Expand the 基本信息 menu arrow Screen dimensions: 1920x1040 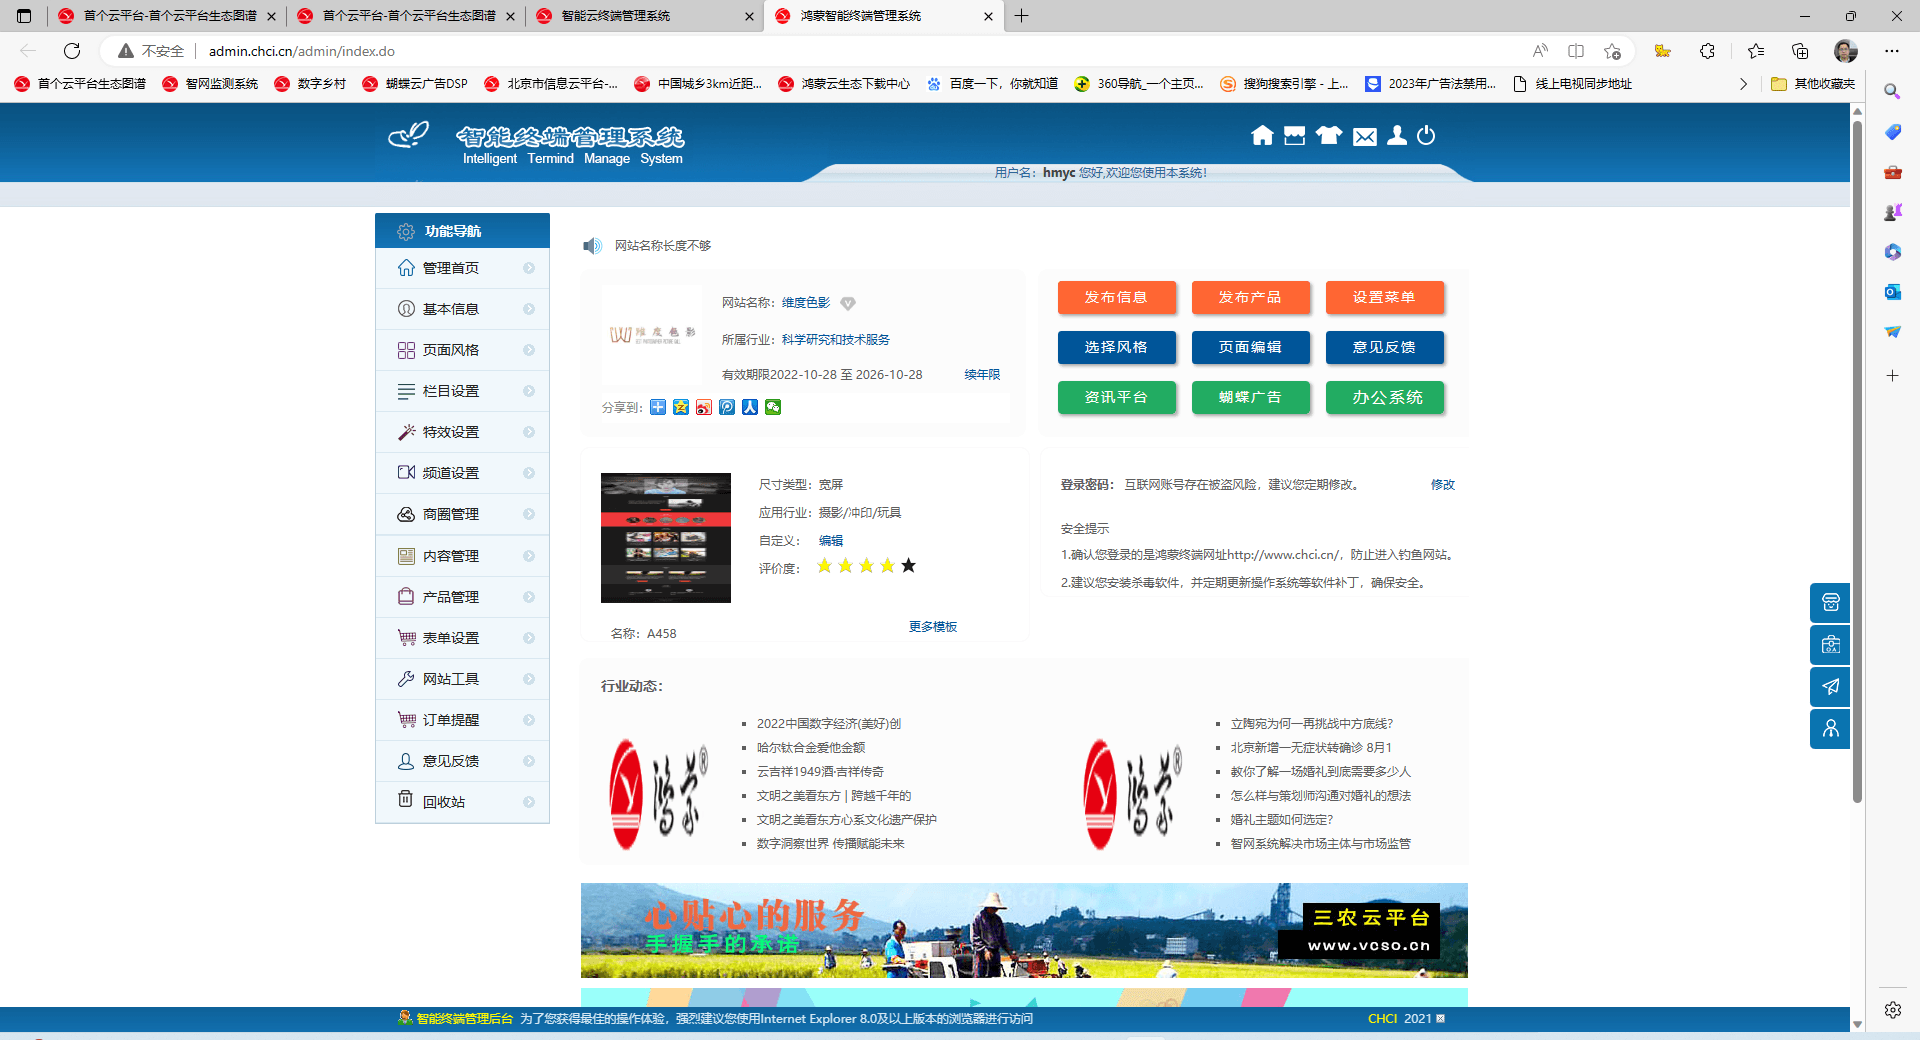pyautogui.click(x=529, y=309)
